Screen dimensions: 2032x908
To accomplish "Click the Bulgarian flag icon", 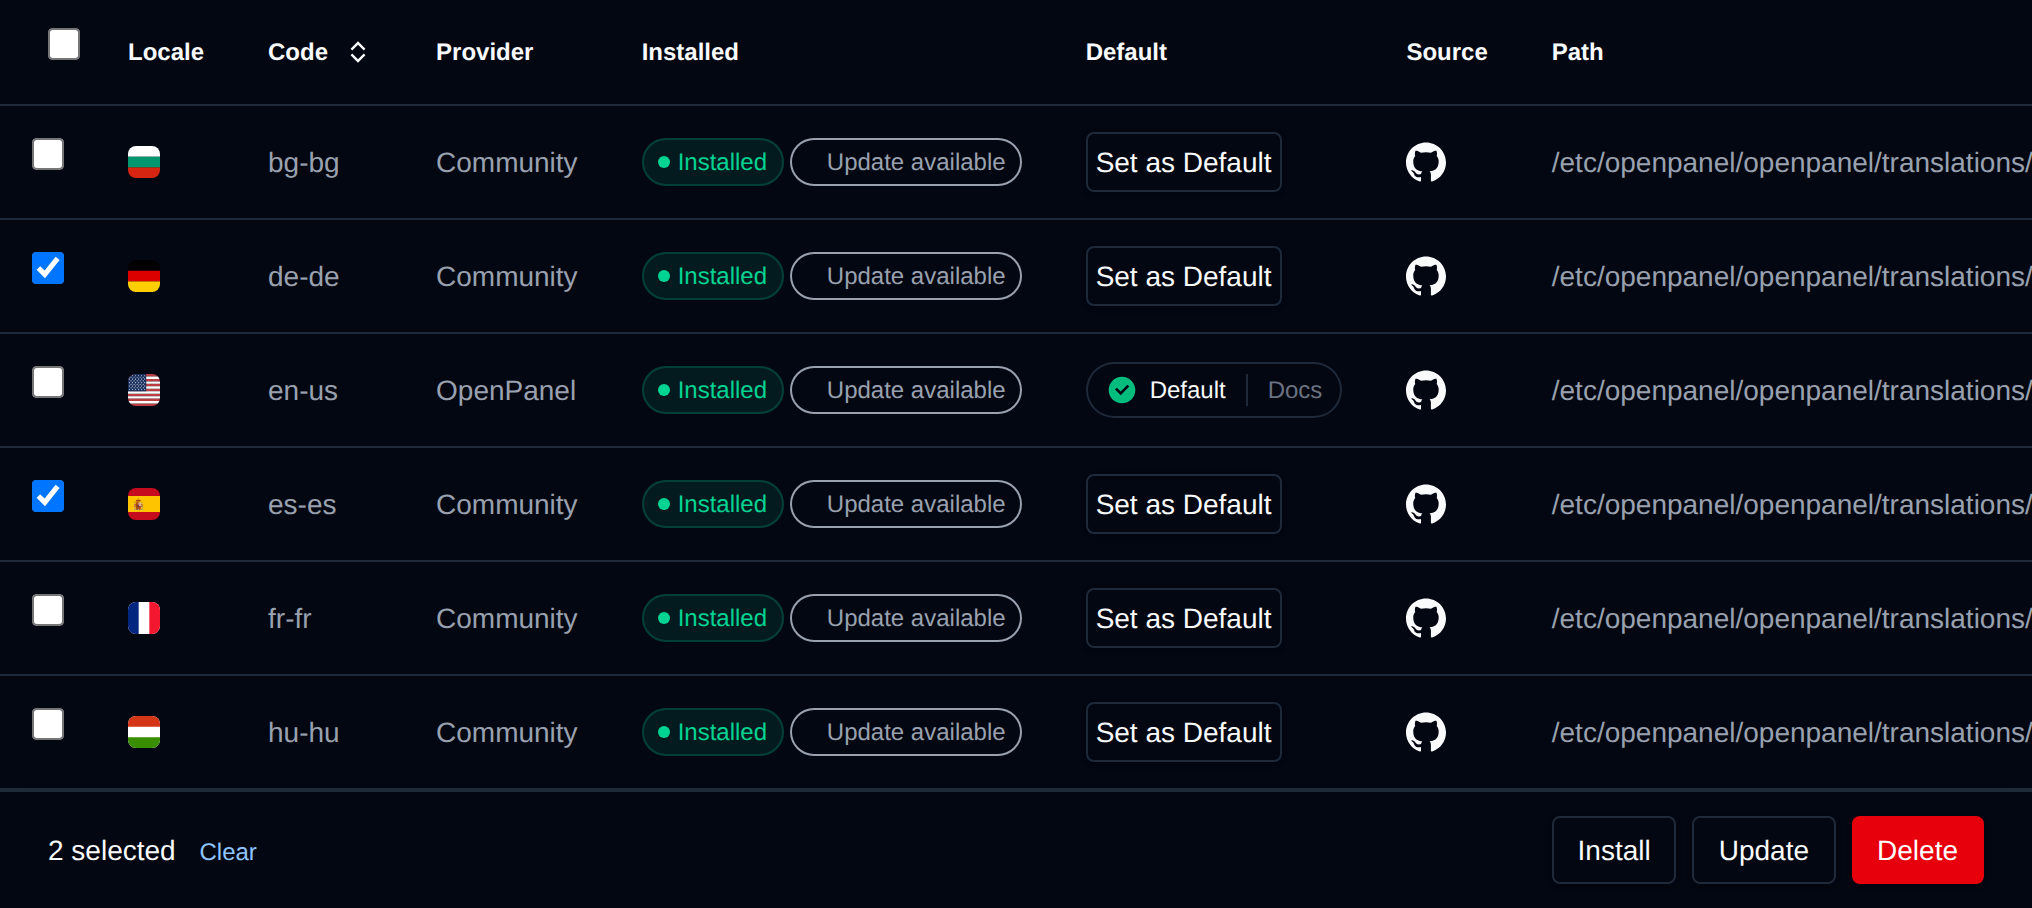I will 144,162.
